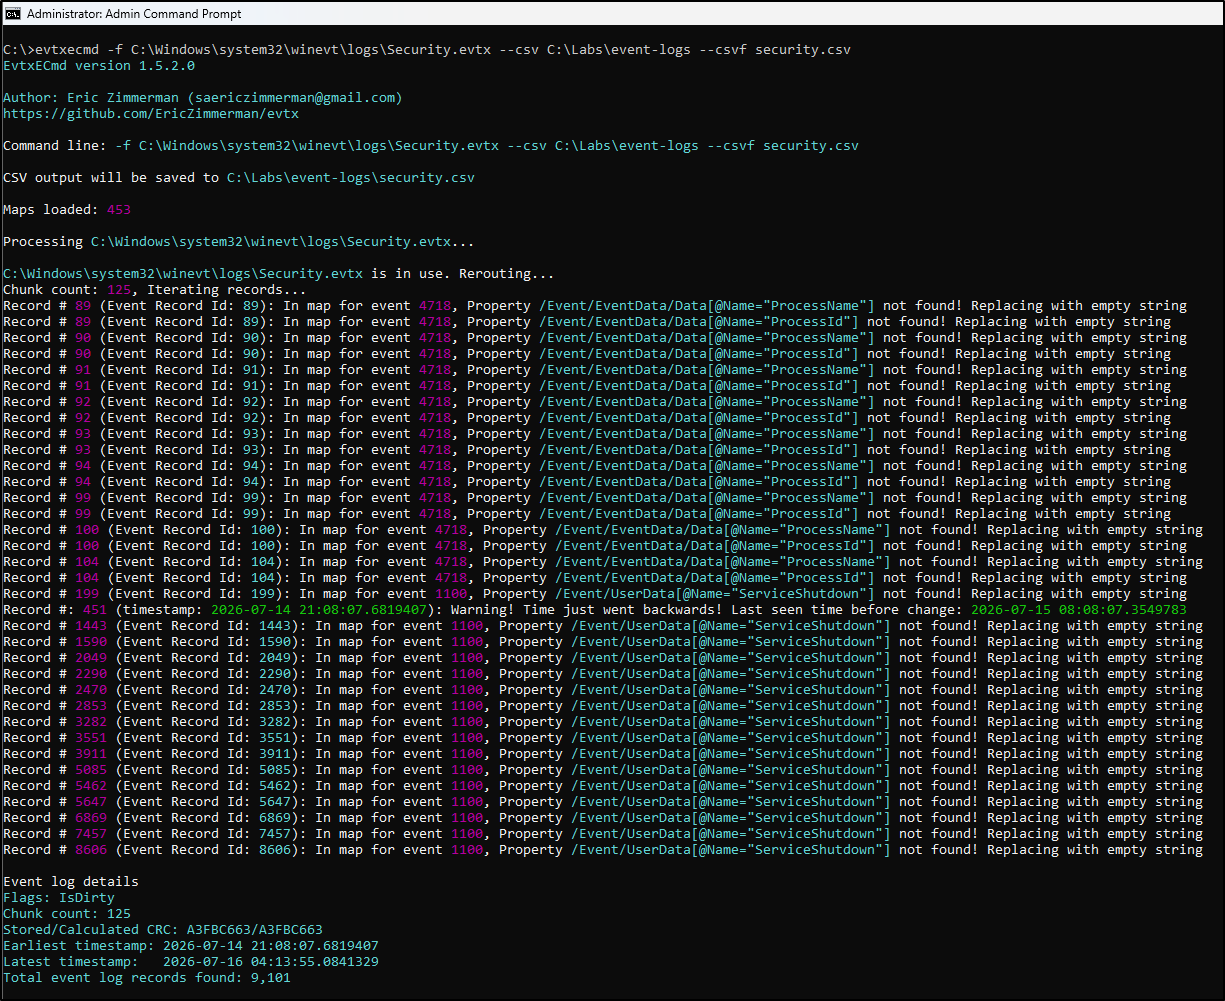Click the 'Latest timestamp' line
The width and height of the screenshot is (1225, 1001).
pos(191,962)
